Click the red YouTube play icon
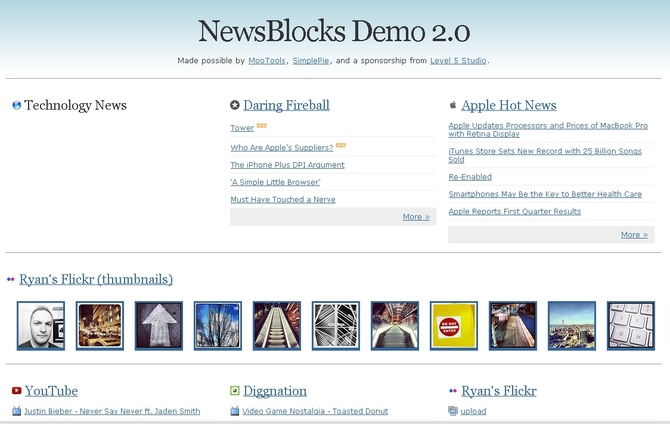Viewport: 670px width, 424px height. (x=17, y=390)
